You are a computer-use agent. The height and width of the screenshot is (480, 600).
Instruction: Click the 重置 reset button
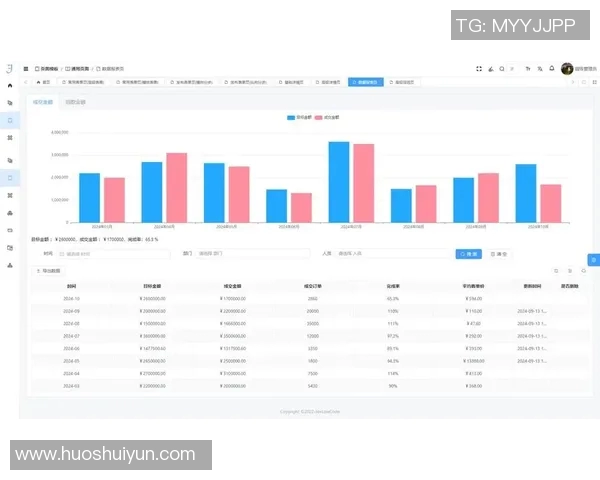498,254
